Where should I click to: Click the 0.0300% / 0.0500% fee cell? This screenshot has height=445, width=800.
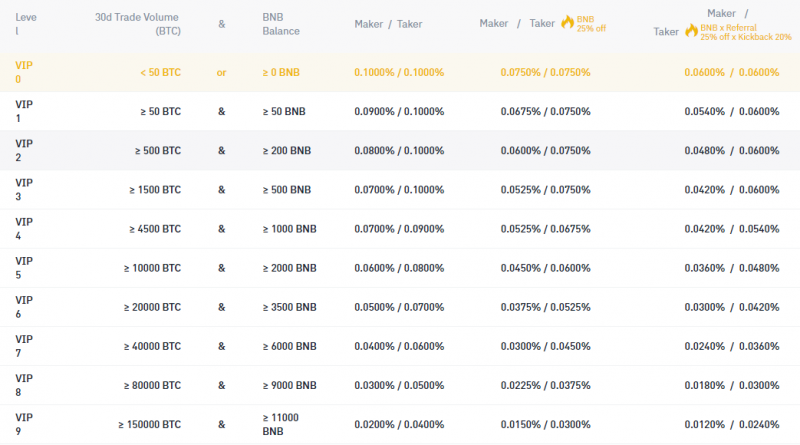[x=399, y=385]
